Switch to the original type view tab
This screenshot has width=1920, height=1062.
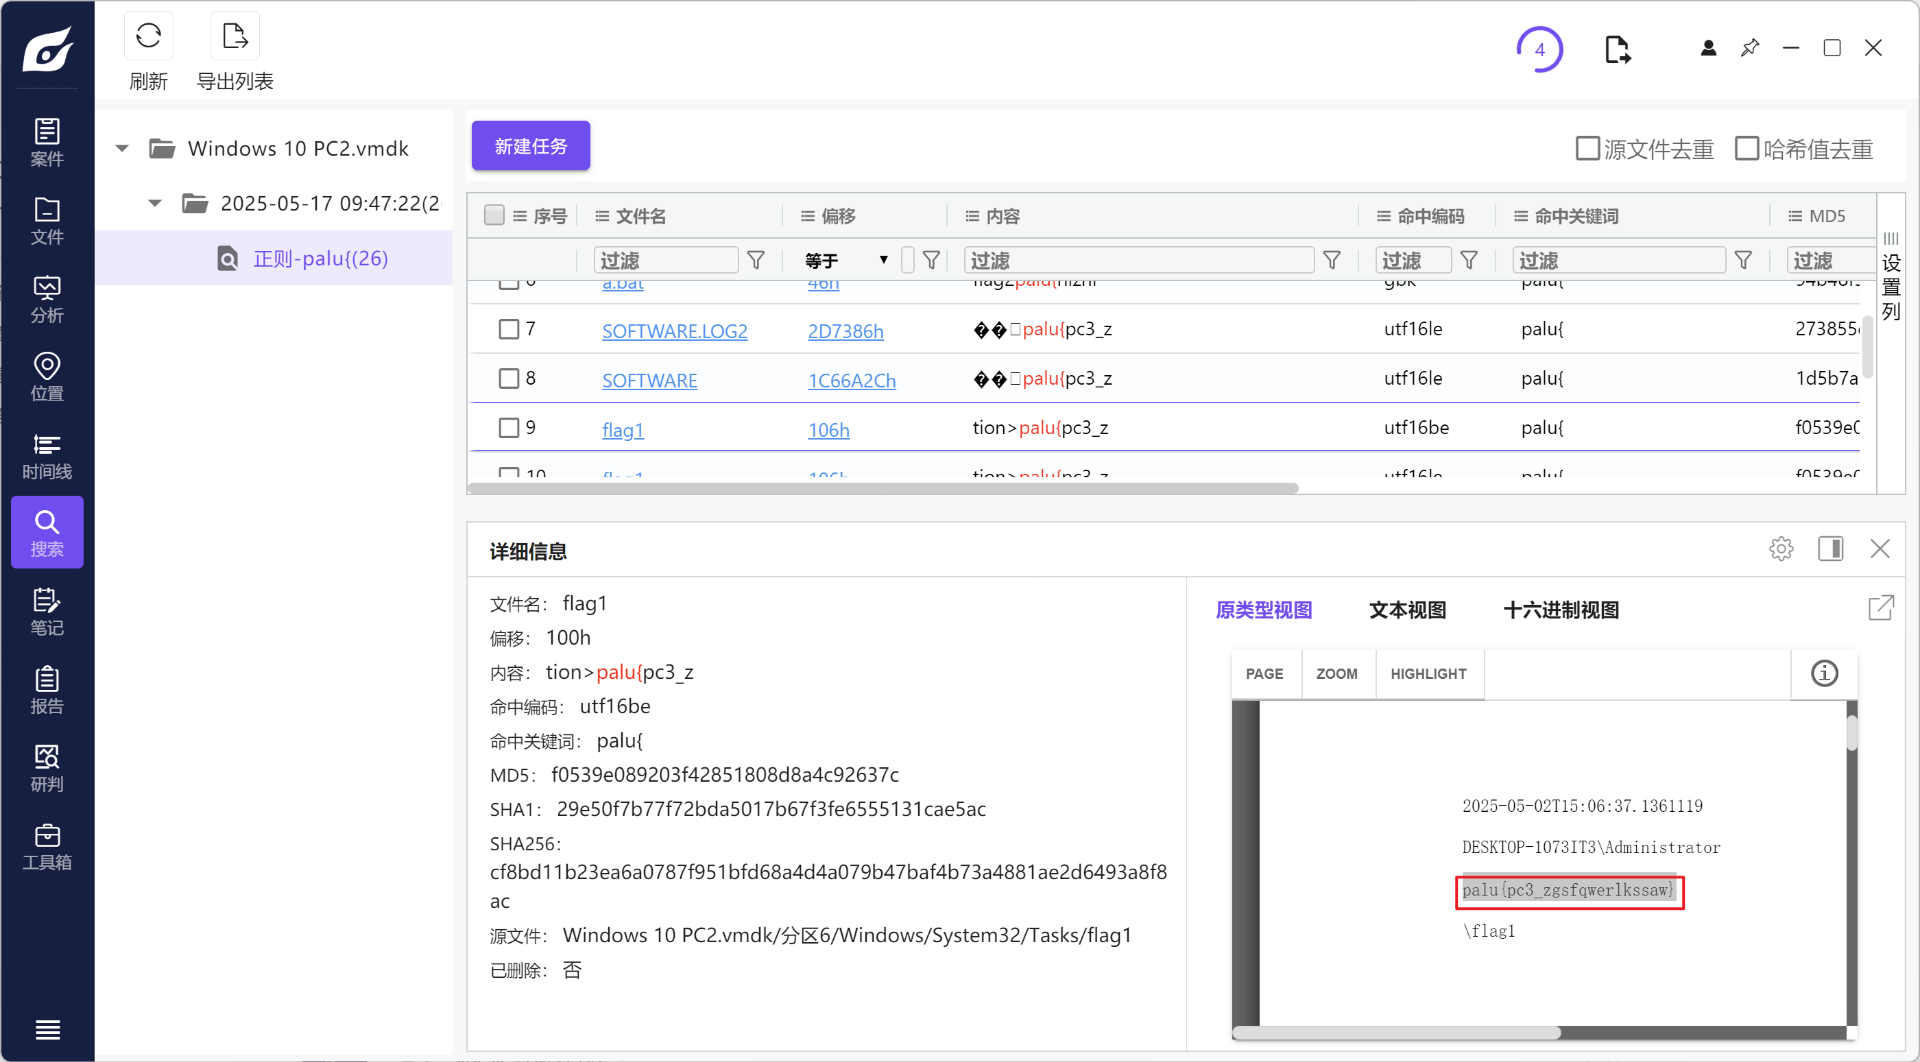[x=1264, y=610]
